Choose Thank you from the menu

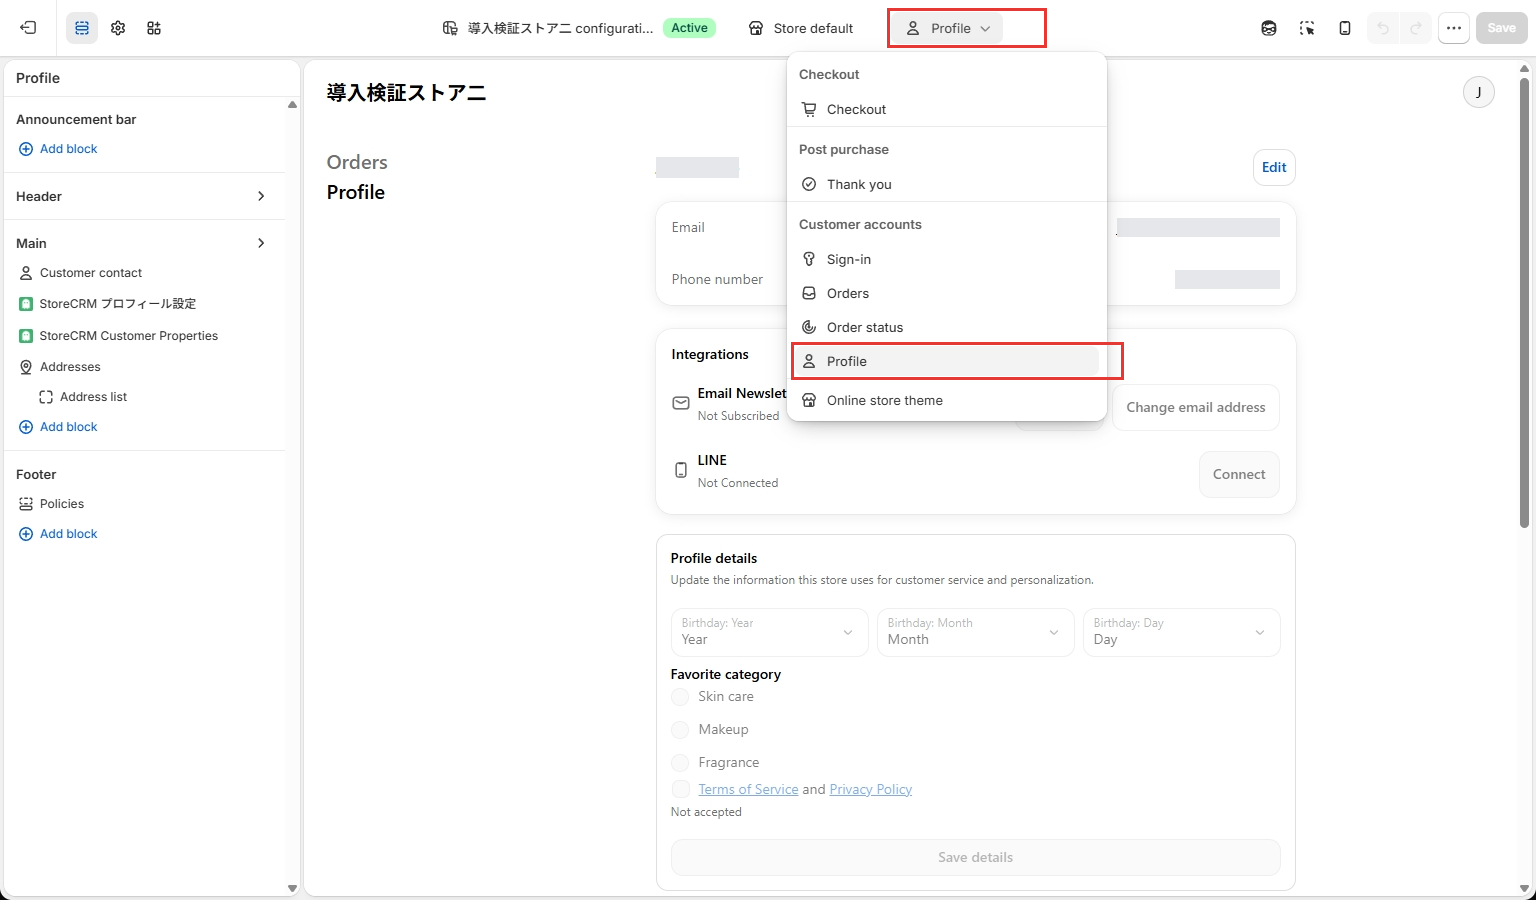coord(946,184)
